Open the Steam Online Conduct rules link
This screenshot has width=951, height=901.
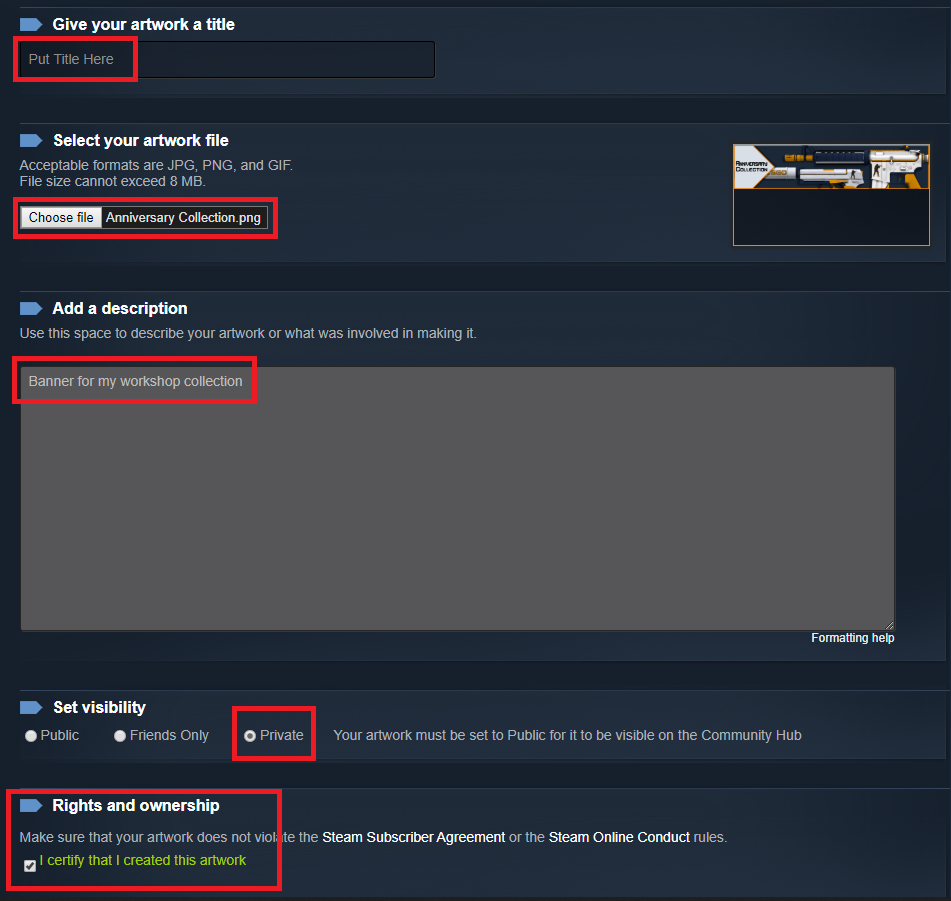pyautogui.click(x=619, y=837)
